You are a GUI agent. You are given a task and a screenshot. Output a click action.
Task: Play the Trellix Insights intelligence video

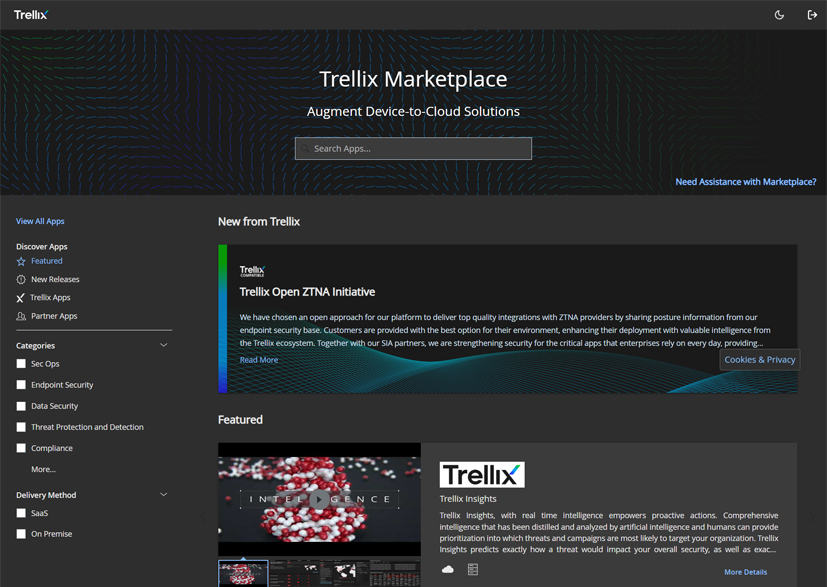tap(319, 499)
